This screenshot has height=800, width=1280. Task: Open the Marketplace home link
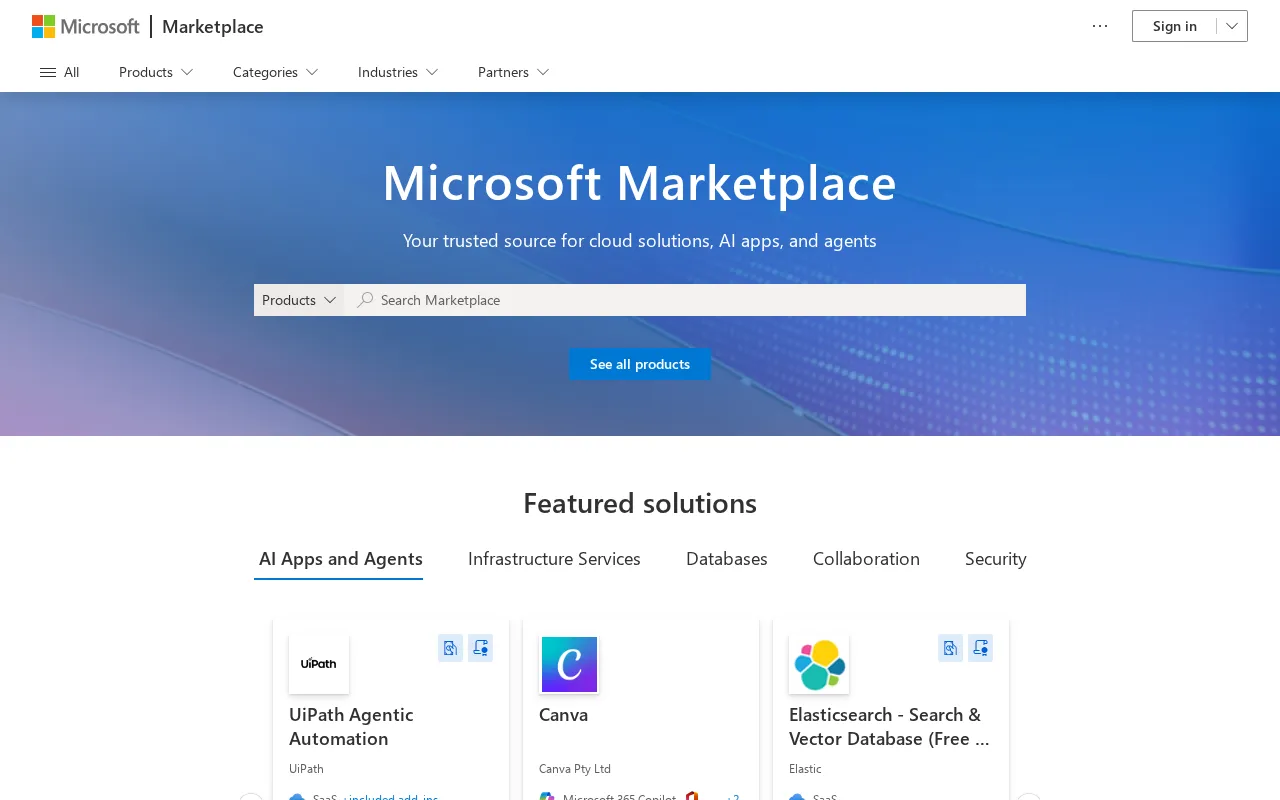[x=213, y=26]
